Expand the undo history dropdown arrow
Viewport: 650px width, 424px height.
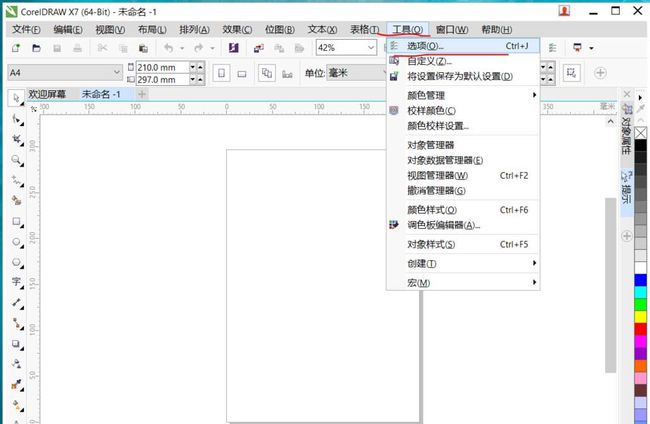pyautogui.click(x=182, y=48)
